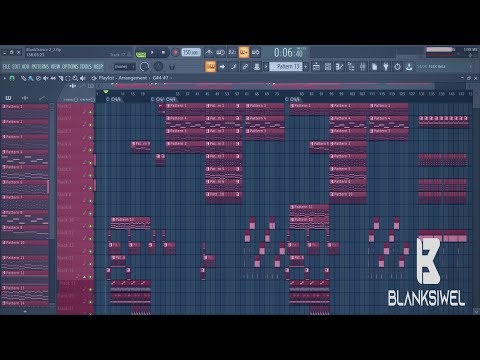This screenshot has height=360, width=480.
Task: Select the Zoom magnifier tool
Action: tap(75, 78)
